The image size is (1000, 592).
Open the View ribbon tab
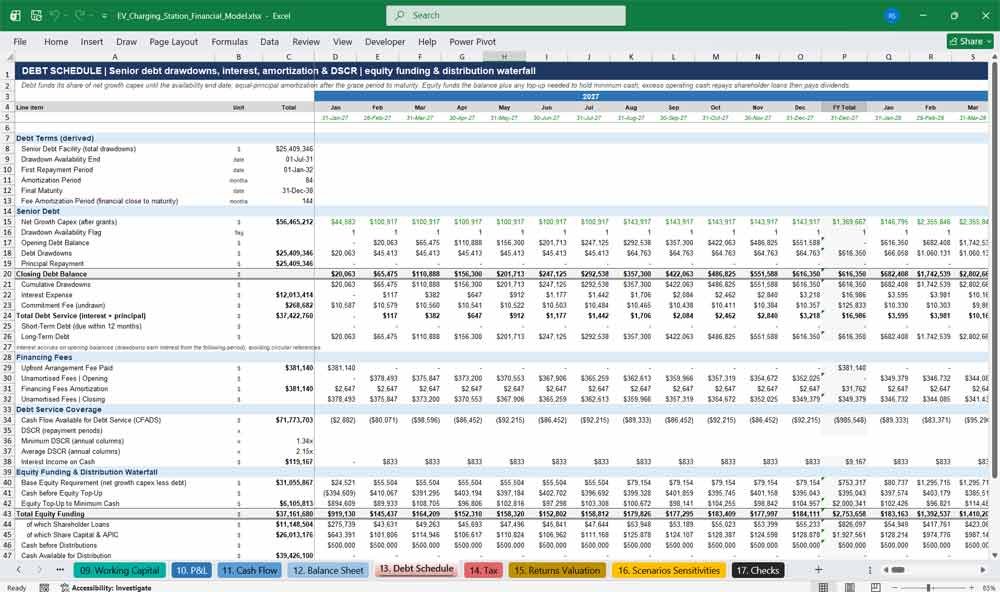click(x=342, y=41)
